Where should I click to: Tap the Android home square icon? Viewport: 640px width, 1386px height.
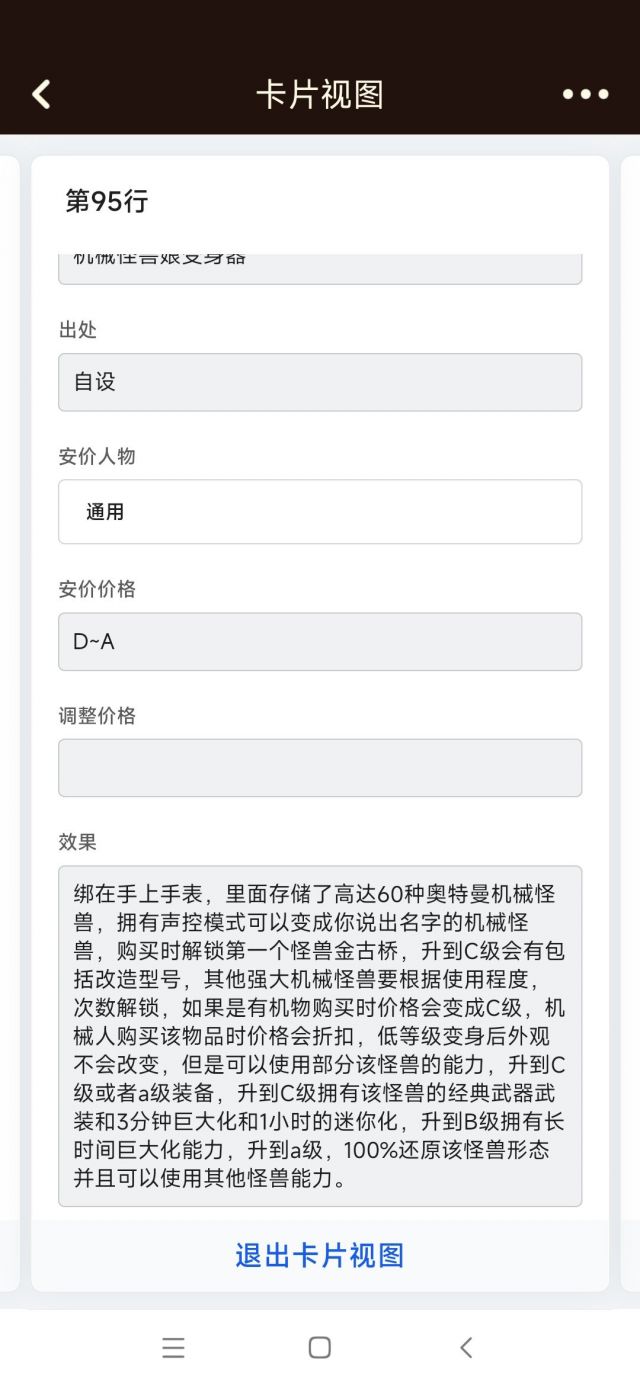320,1347
